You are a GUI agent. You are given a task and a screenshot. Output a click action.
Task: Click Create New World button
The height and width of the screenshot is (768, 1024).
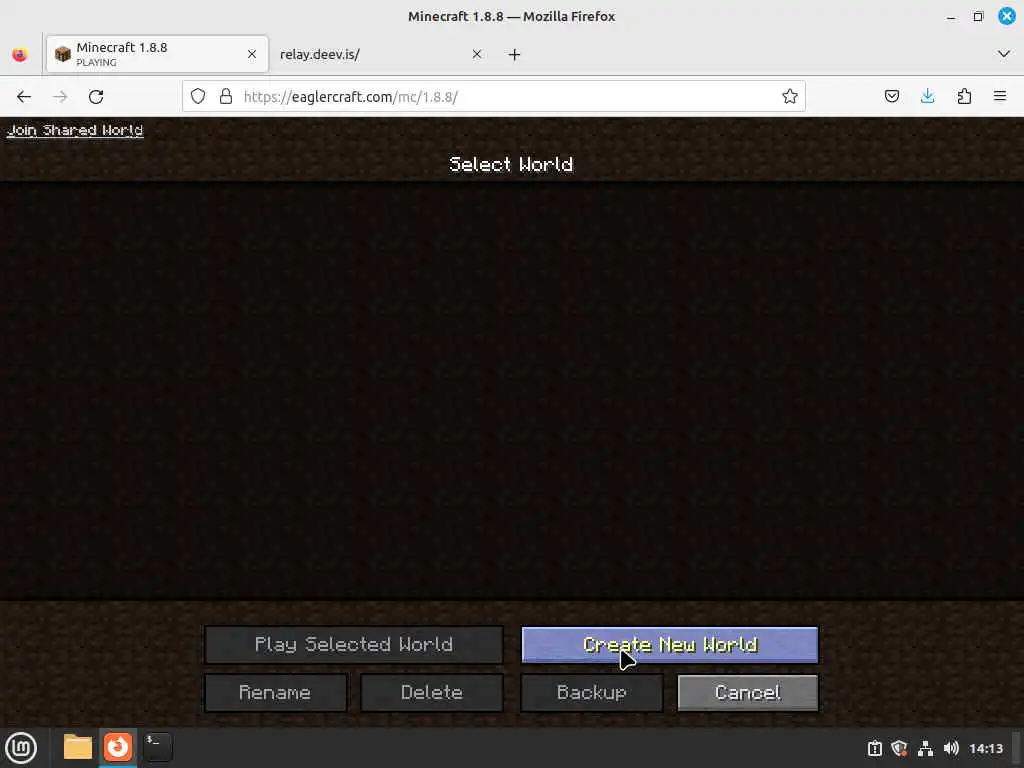[669, 645]
